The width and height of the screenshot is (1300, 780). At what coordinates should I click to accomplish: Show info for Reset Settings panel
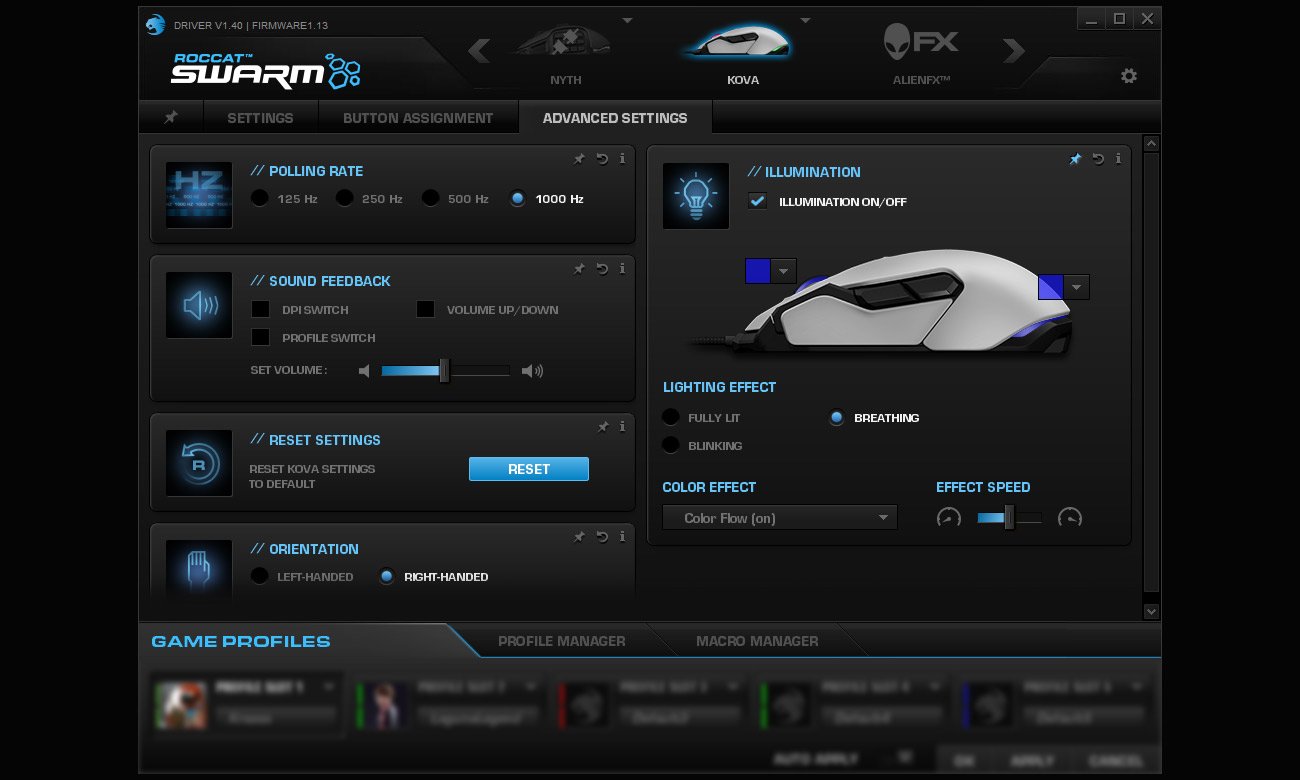pos(622,426)
